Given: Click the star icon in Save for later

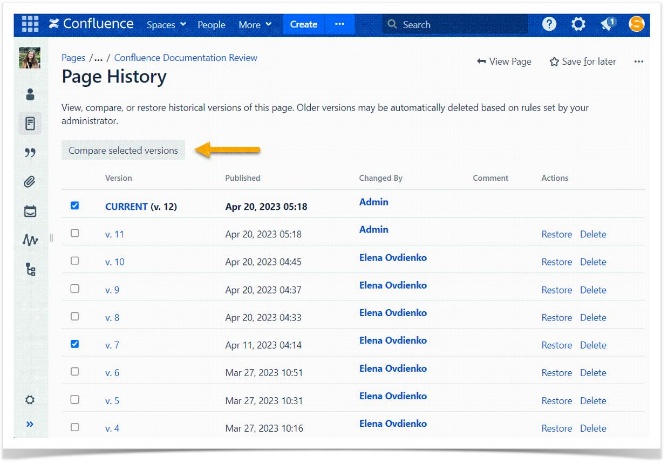Looking at the screenshot, I should (x=554, y=62).
